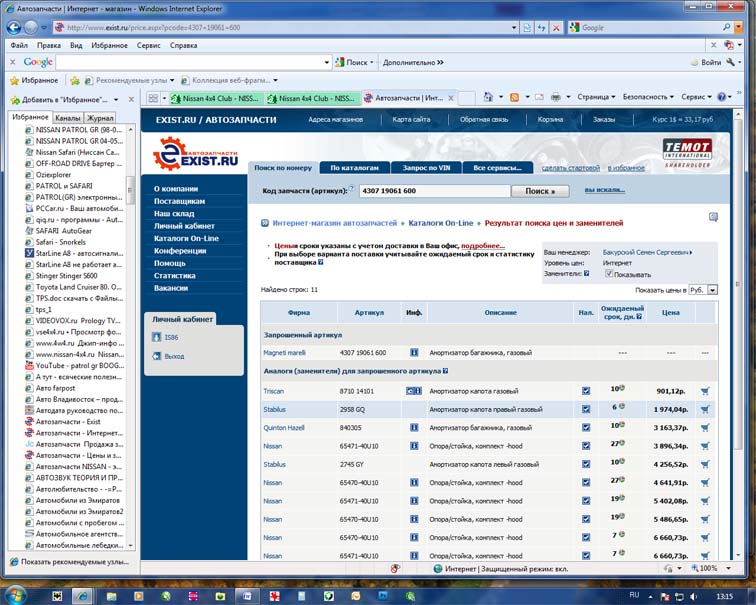The height and width of the screenshot is (605, 756).
Task: Click IE Home toolbar icon
Action: 488,97
